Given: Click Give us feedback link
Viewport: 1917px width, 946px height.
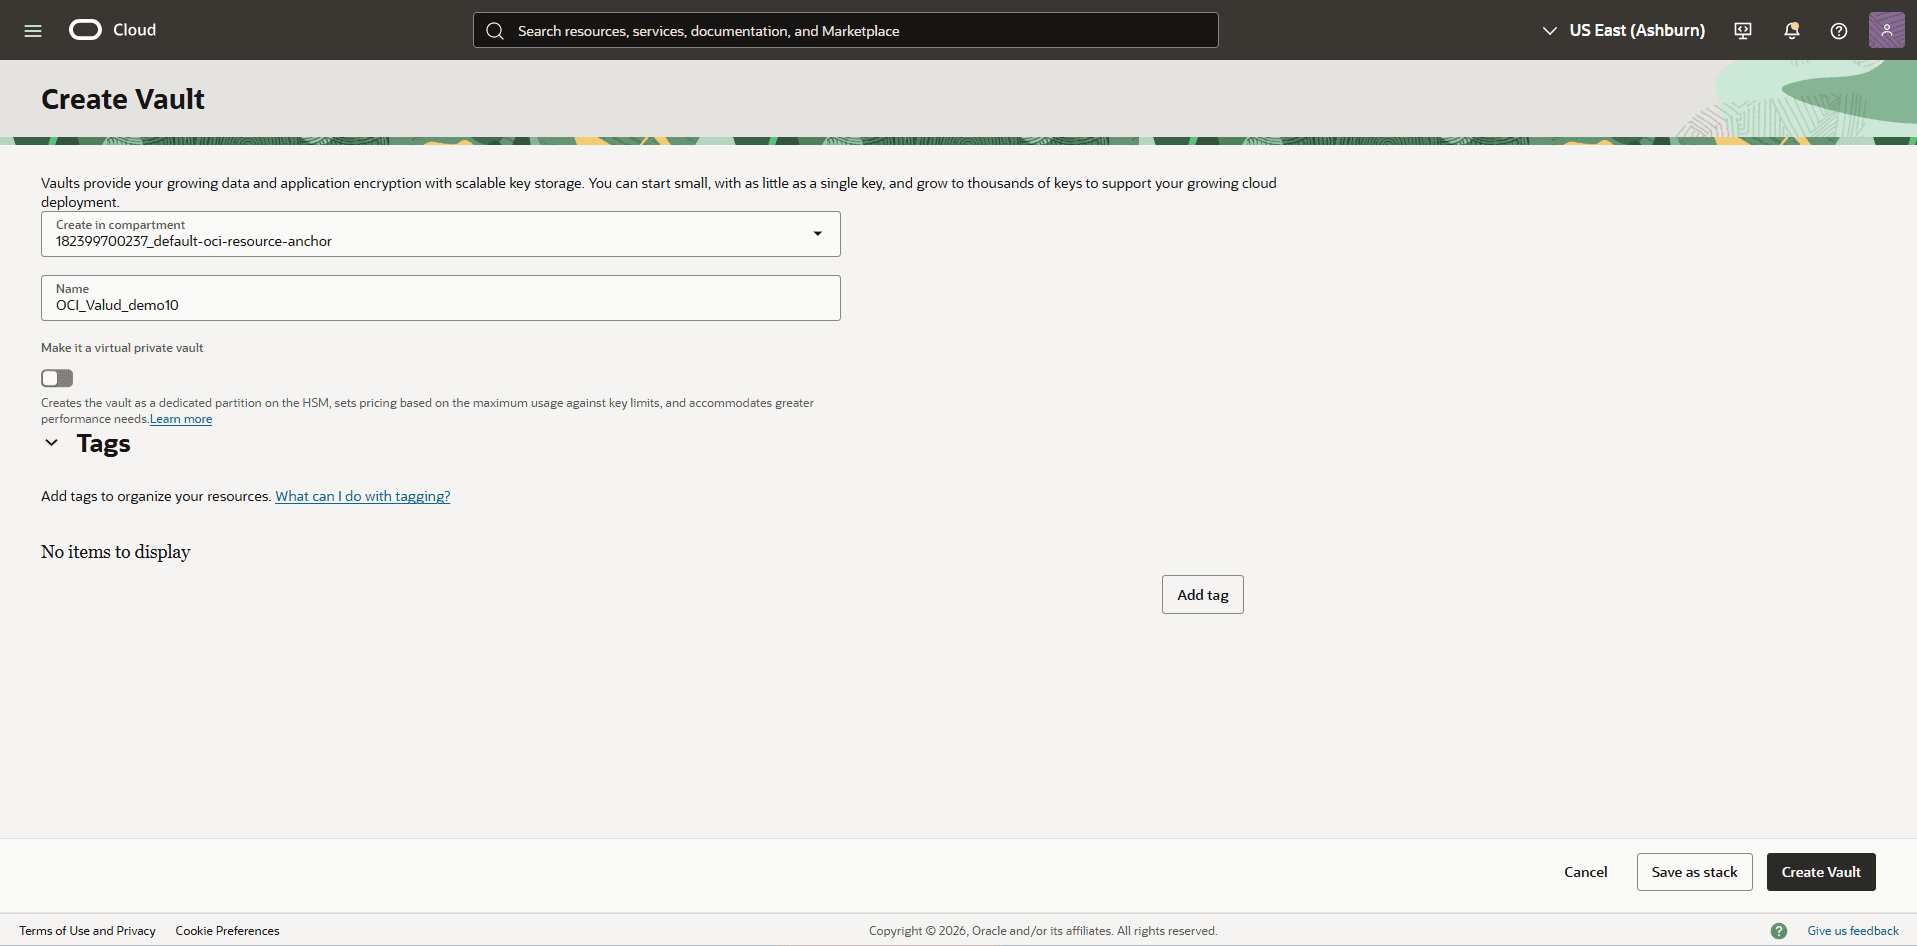Looking at the screenshot, I should (x=1853, y=931).
